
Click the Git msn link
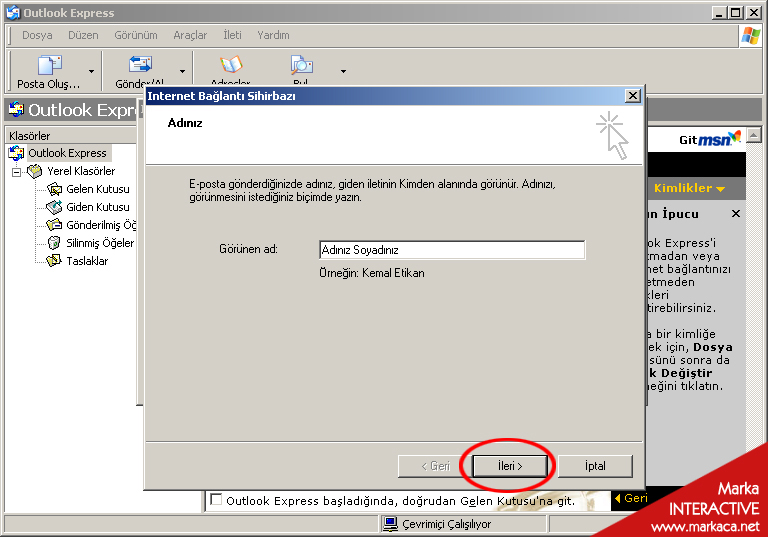click(x=710, y=139)
